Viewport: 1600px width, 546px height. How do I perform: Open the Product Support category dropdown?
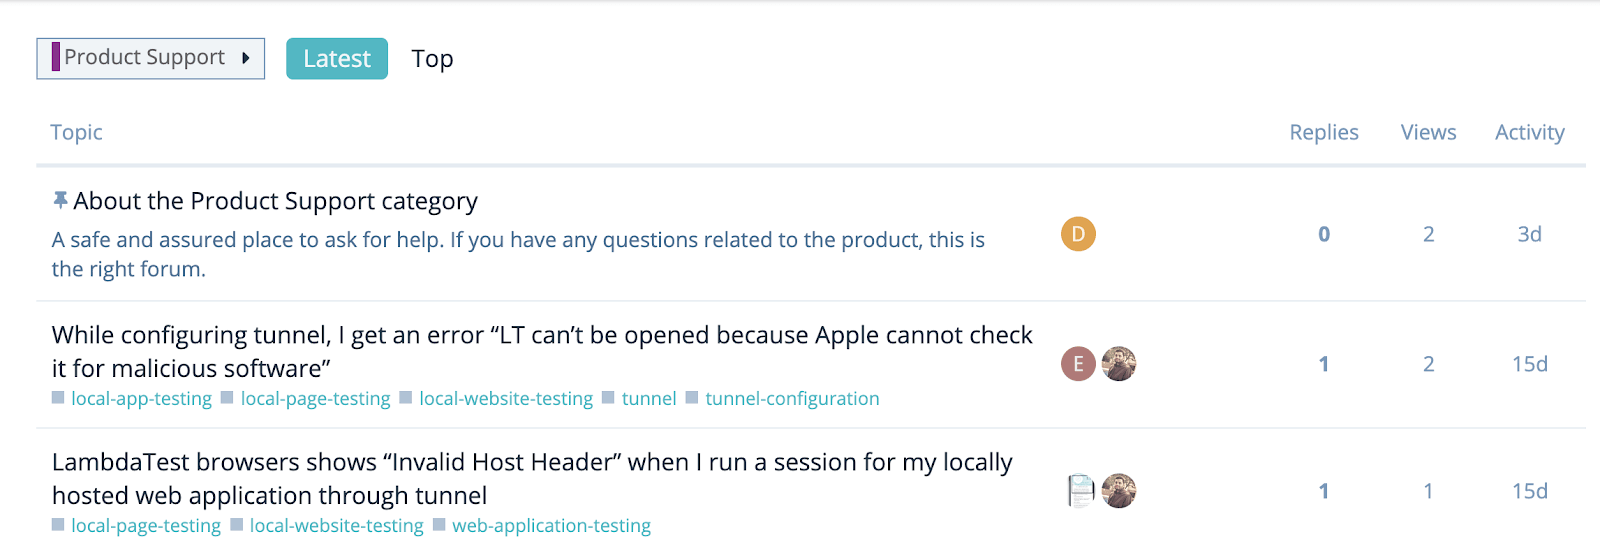pos(151,58)
